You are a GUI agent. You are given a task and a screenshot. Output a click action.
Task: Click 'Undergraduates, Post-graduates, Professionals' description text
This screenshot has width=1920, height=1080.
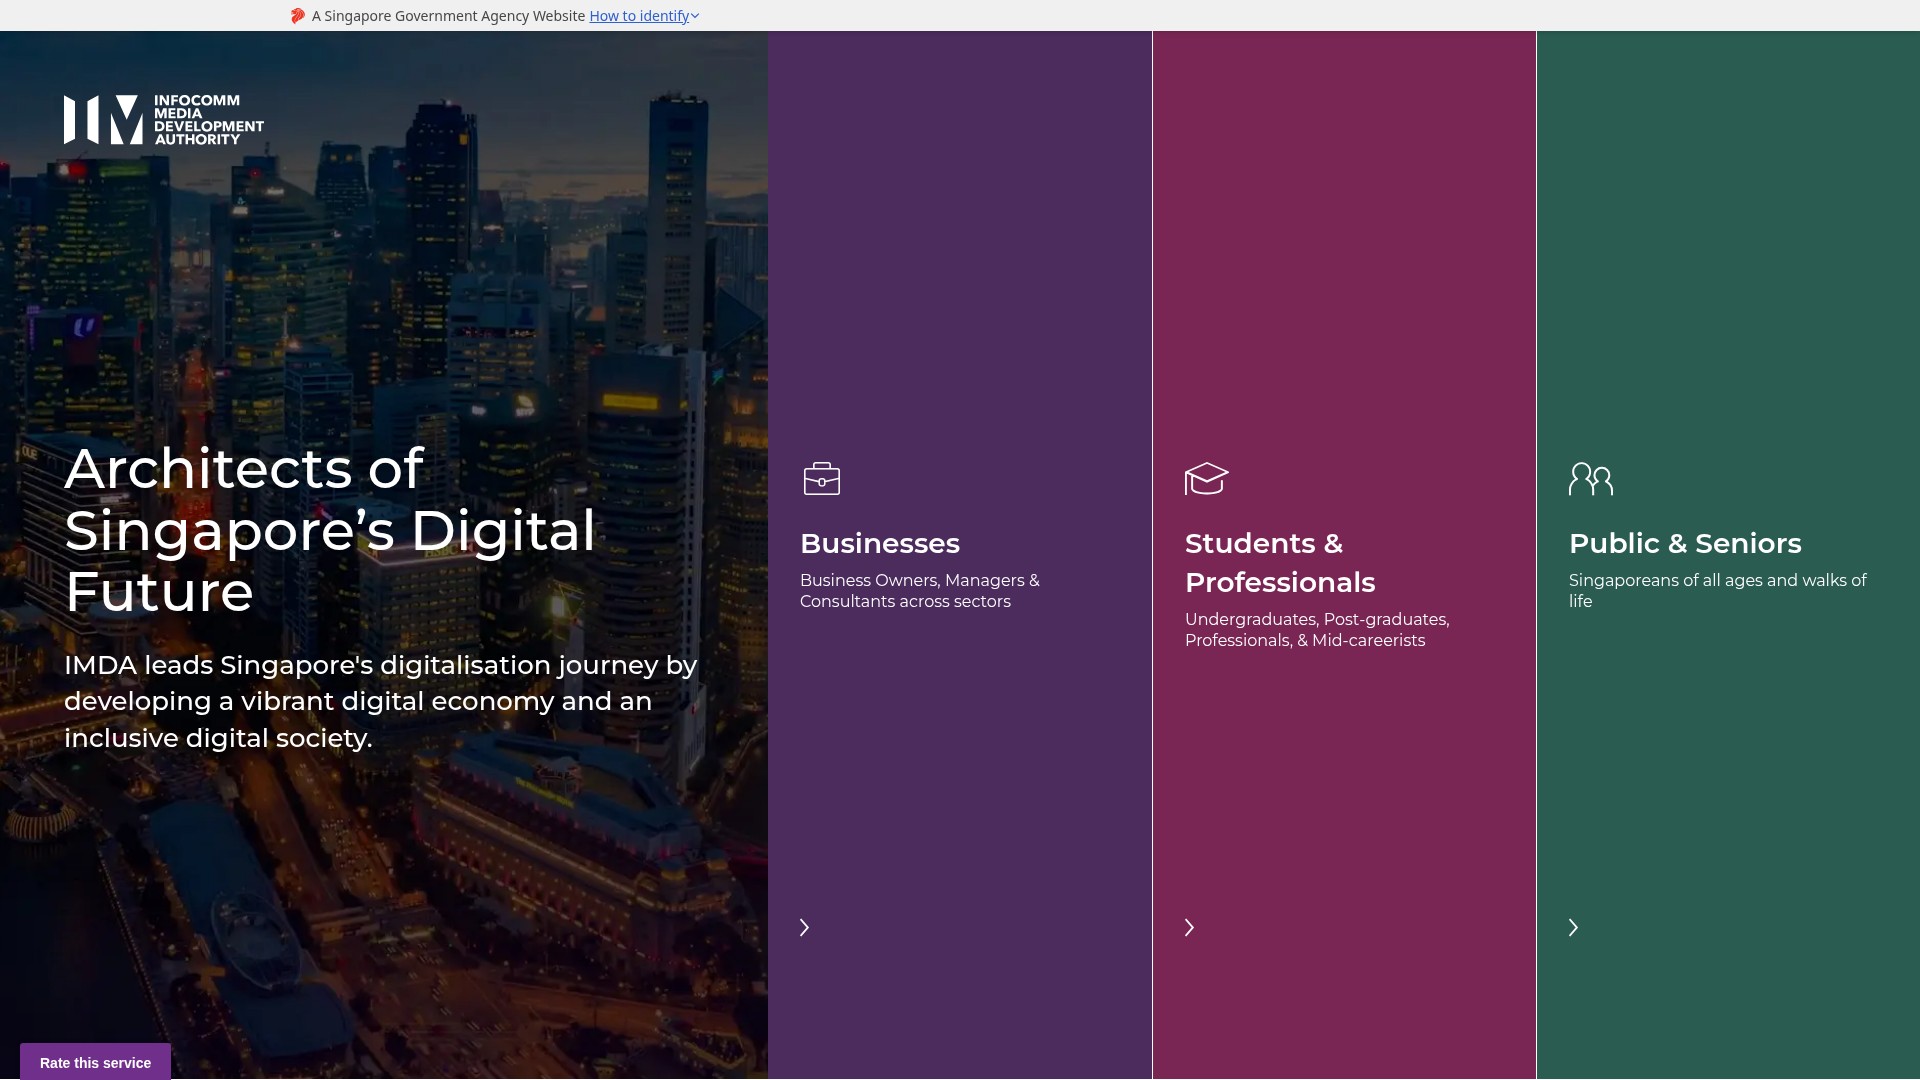pyautogui.click(x=1317, y=630)
